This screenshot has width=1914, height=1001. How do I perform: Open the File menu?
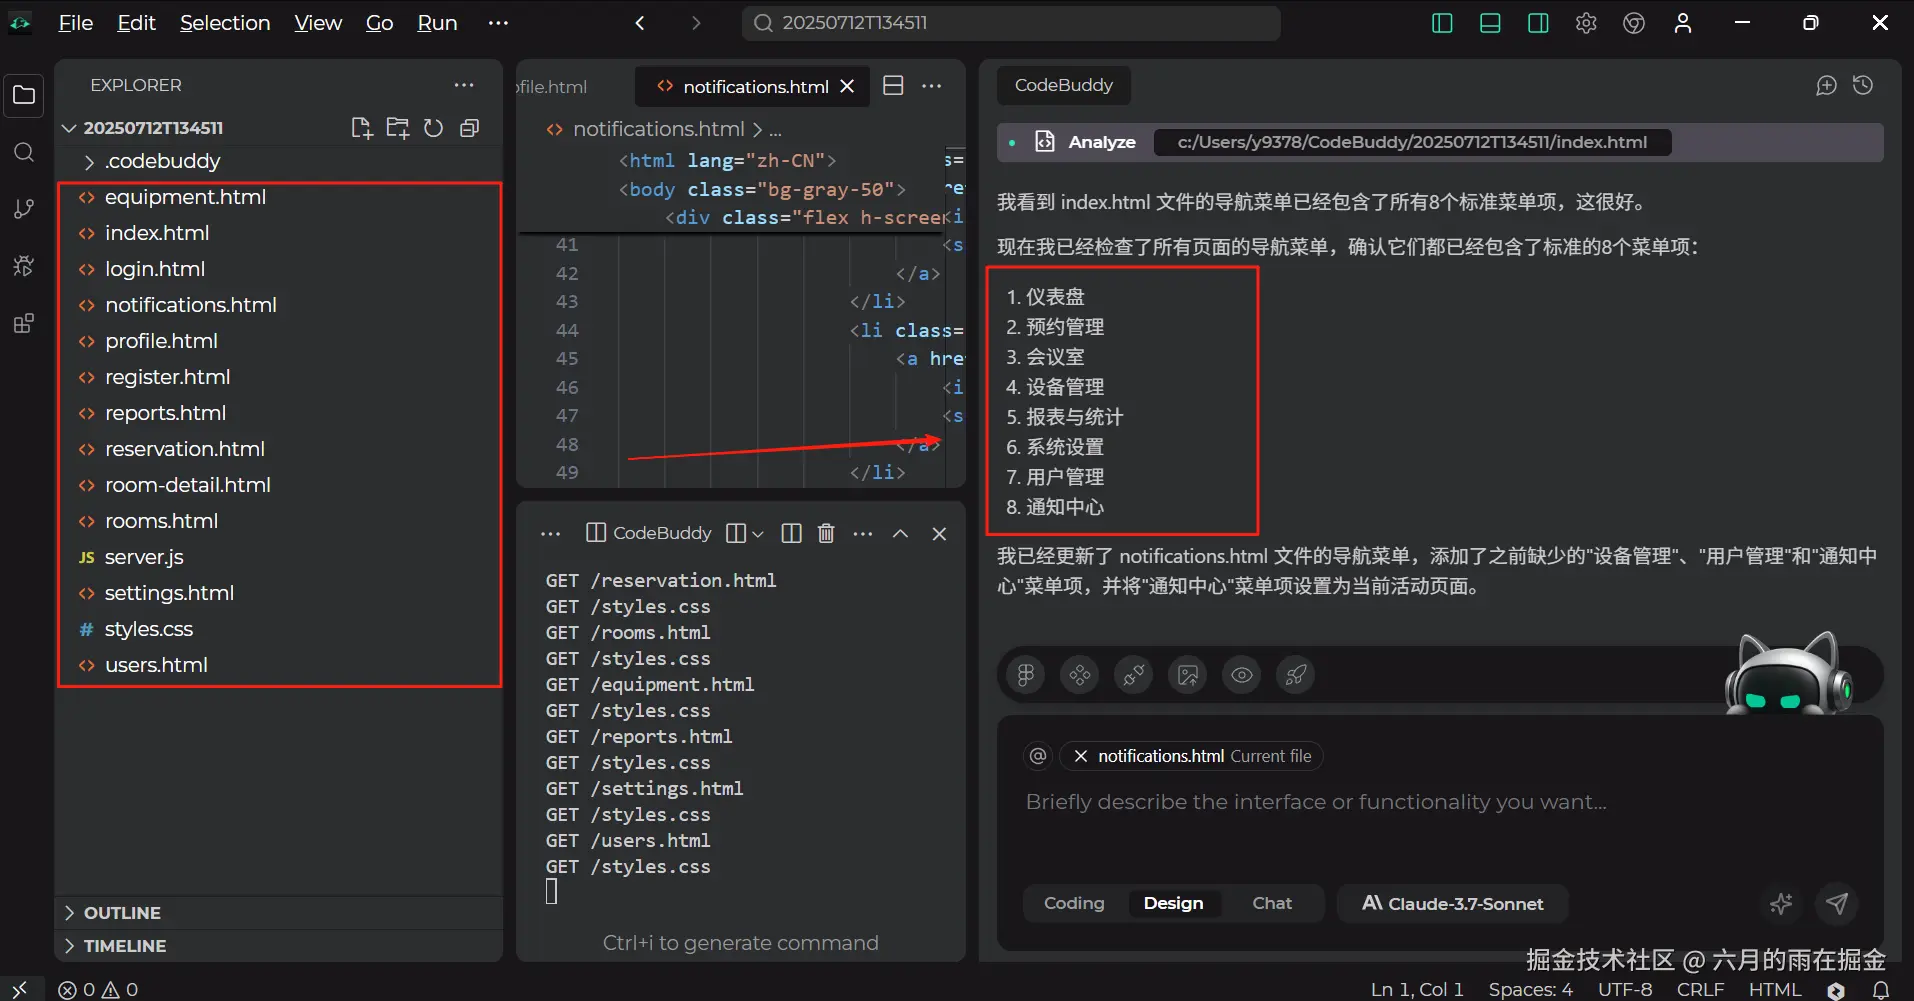[75, 23]
